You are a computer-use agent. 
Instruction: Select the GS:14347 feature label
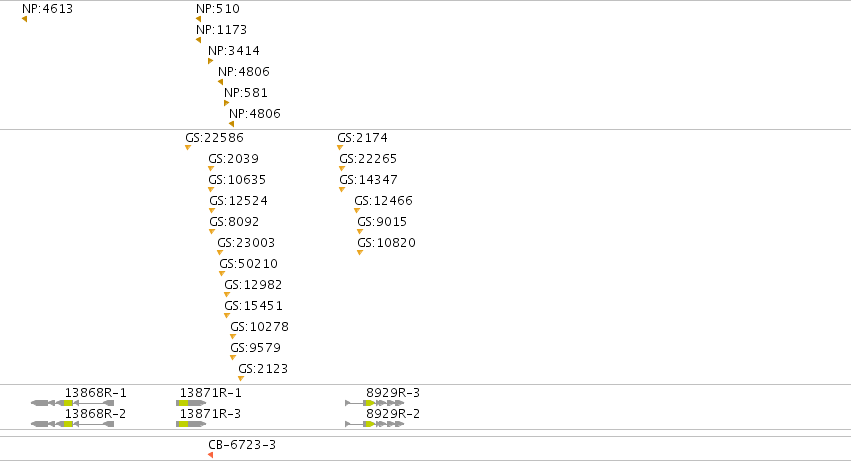(x=369, y=180)
